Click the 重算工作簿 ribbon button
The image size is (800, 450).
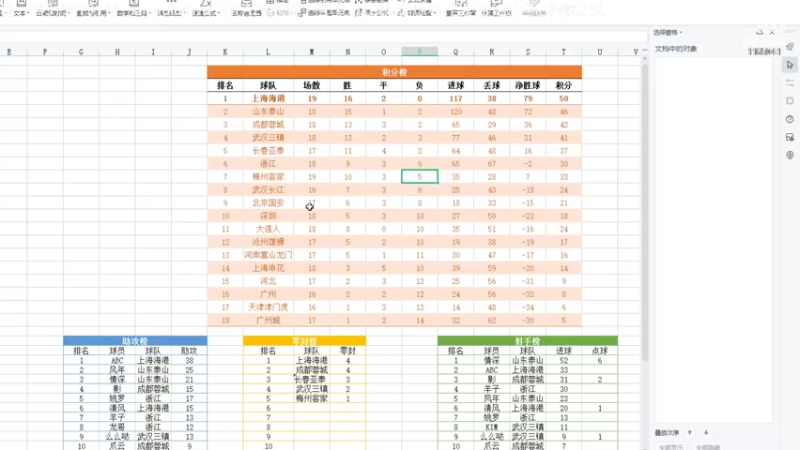tap(461, 9)
